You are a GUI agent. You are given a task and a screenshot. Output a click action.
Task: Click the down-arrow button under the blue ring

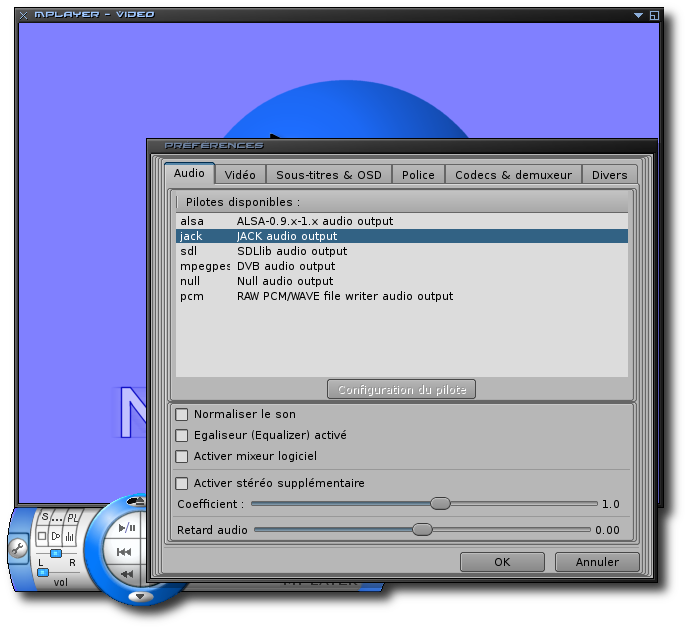coord(140,597)
